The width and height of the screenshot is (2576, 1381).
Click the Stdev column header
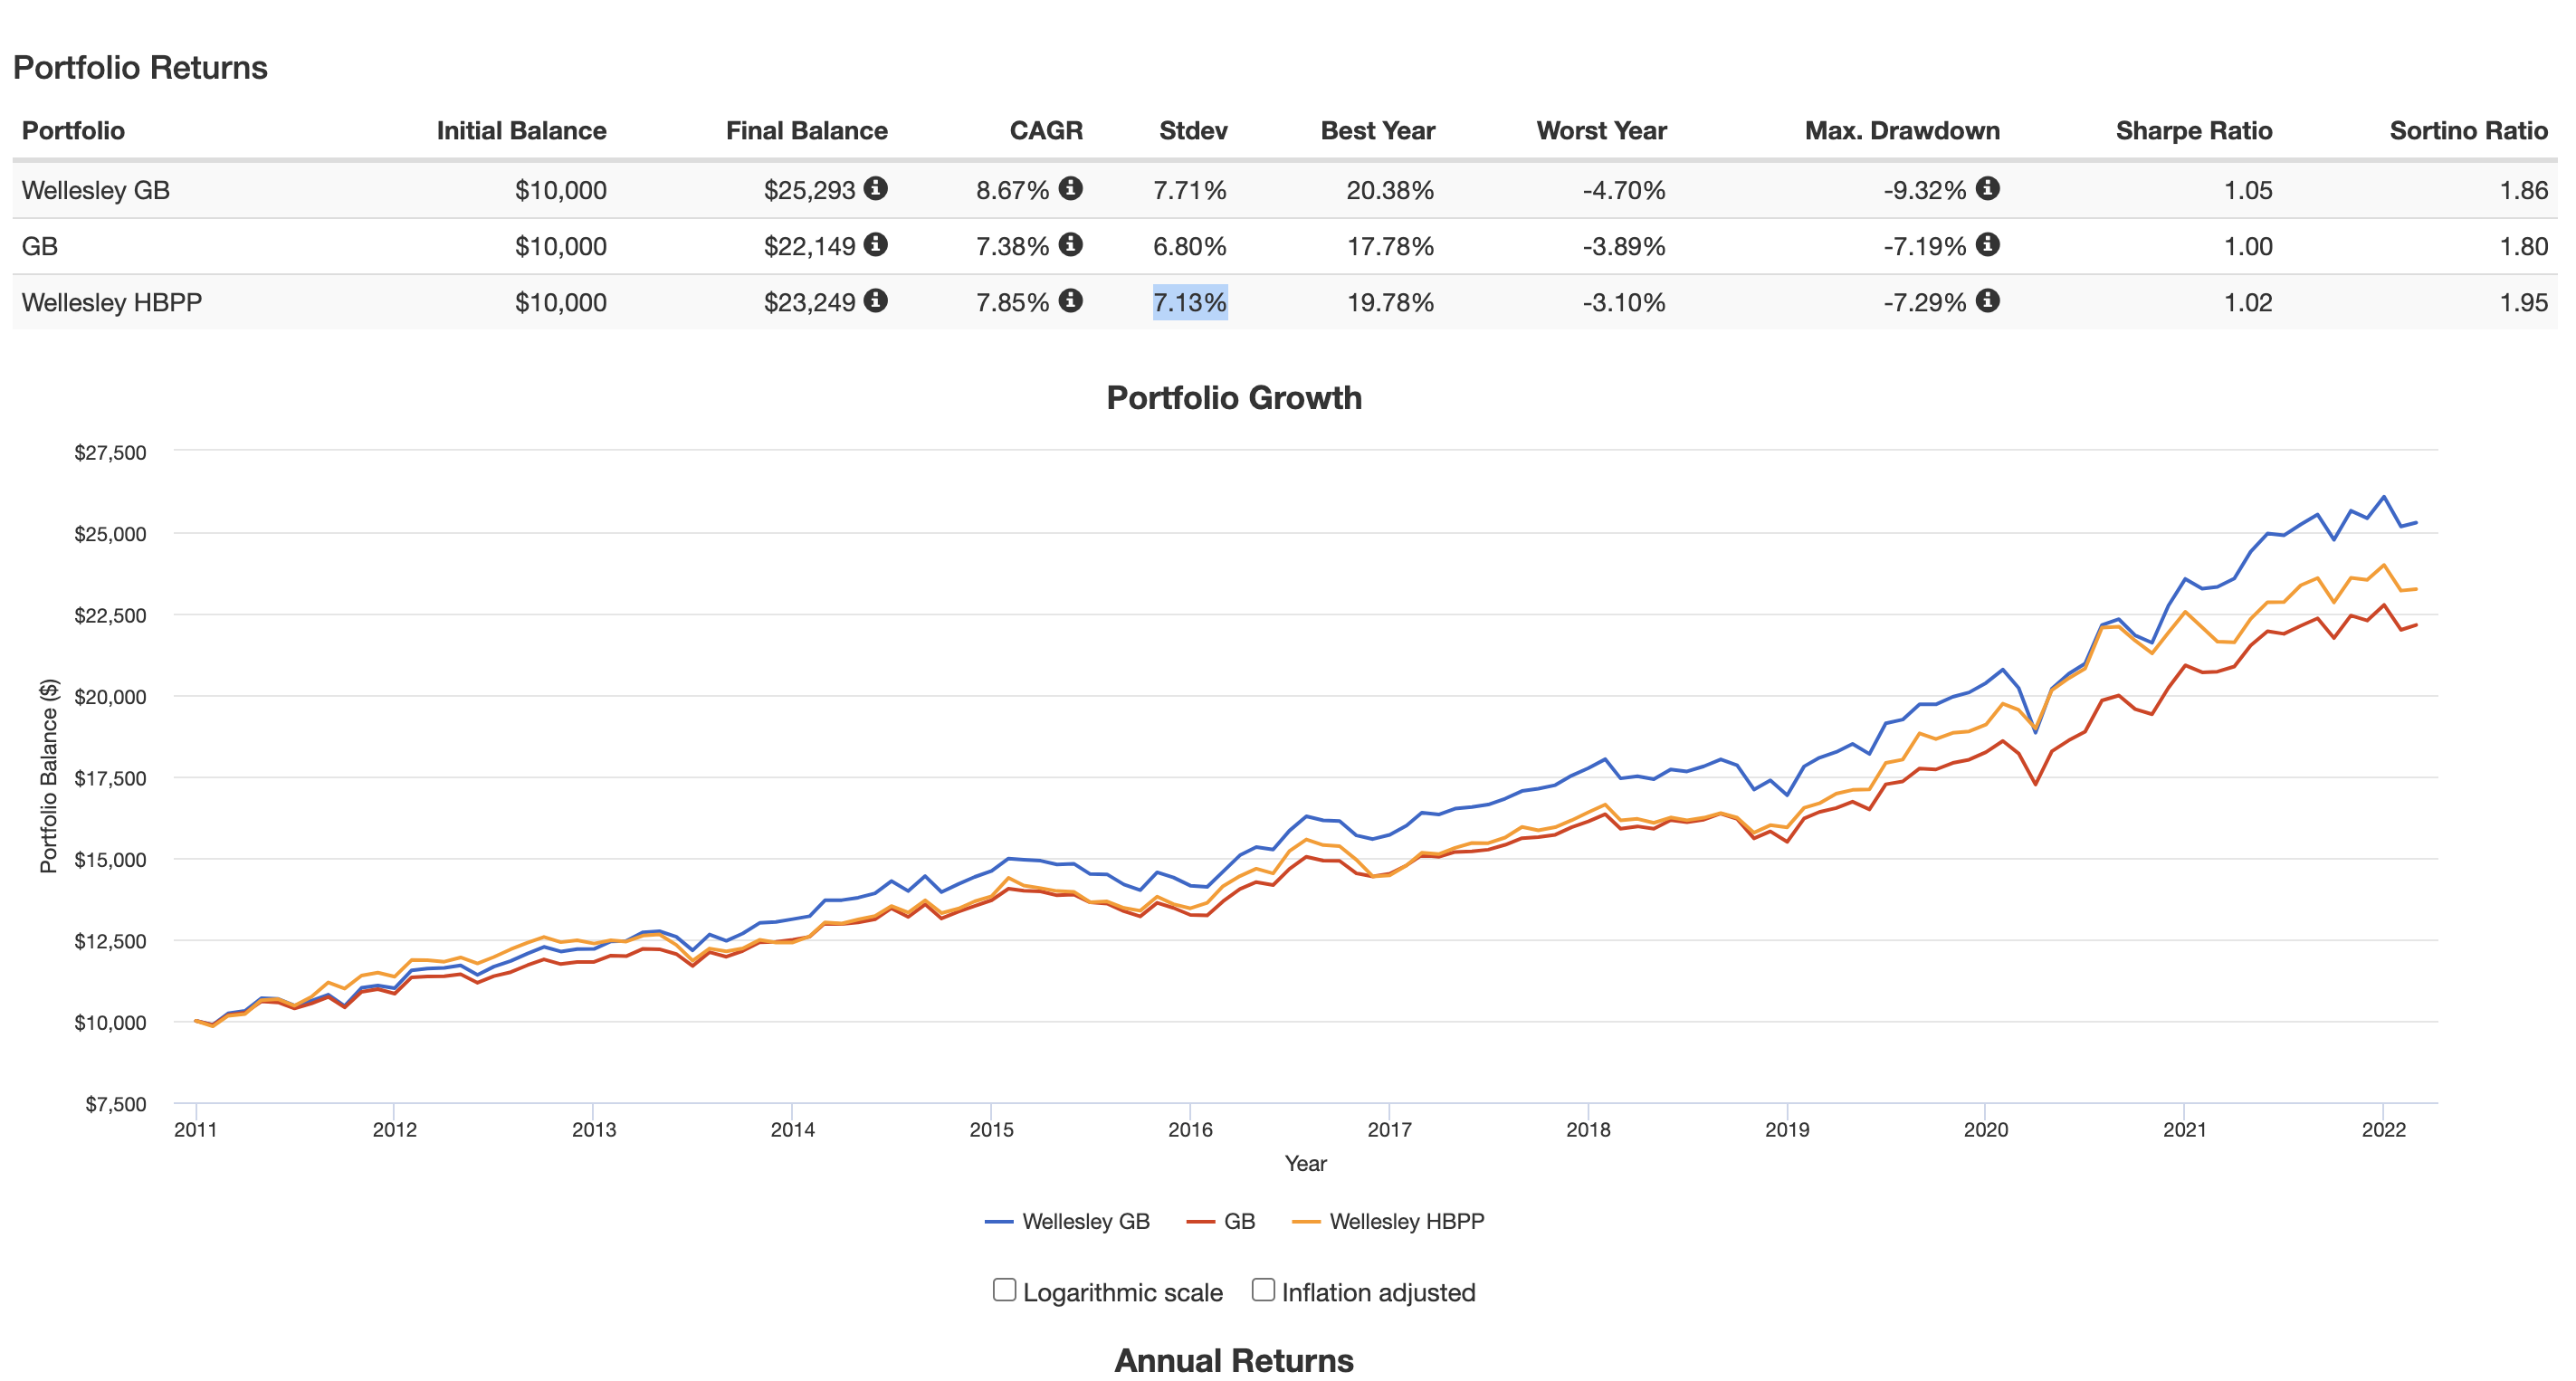click(1192, 131)
